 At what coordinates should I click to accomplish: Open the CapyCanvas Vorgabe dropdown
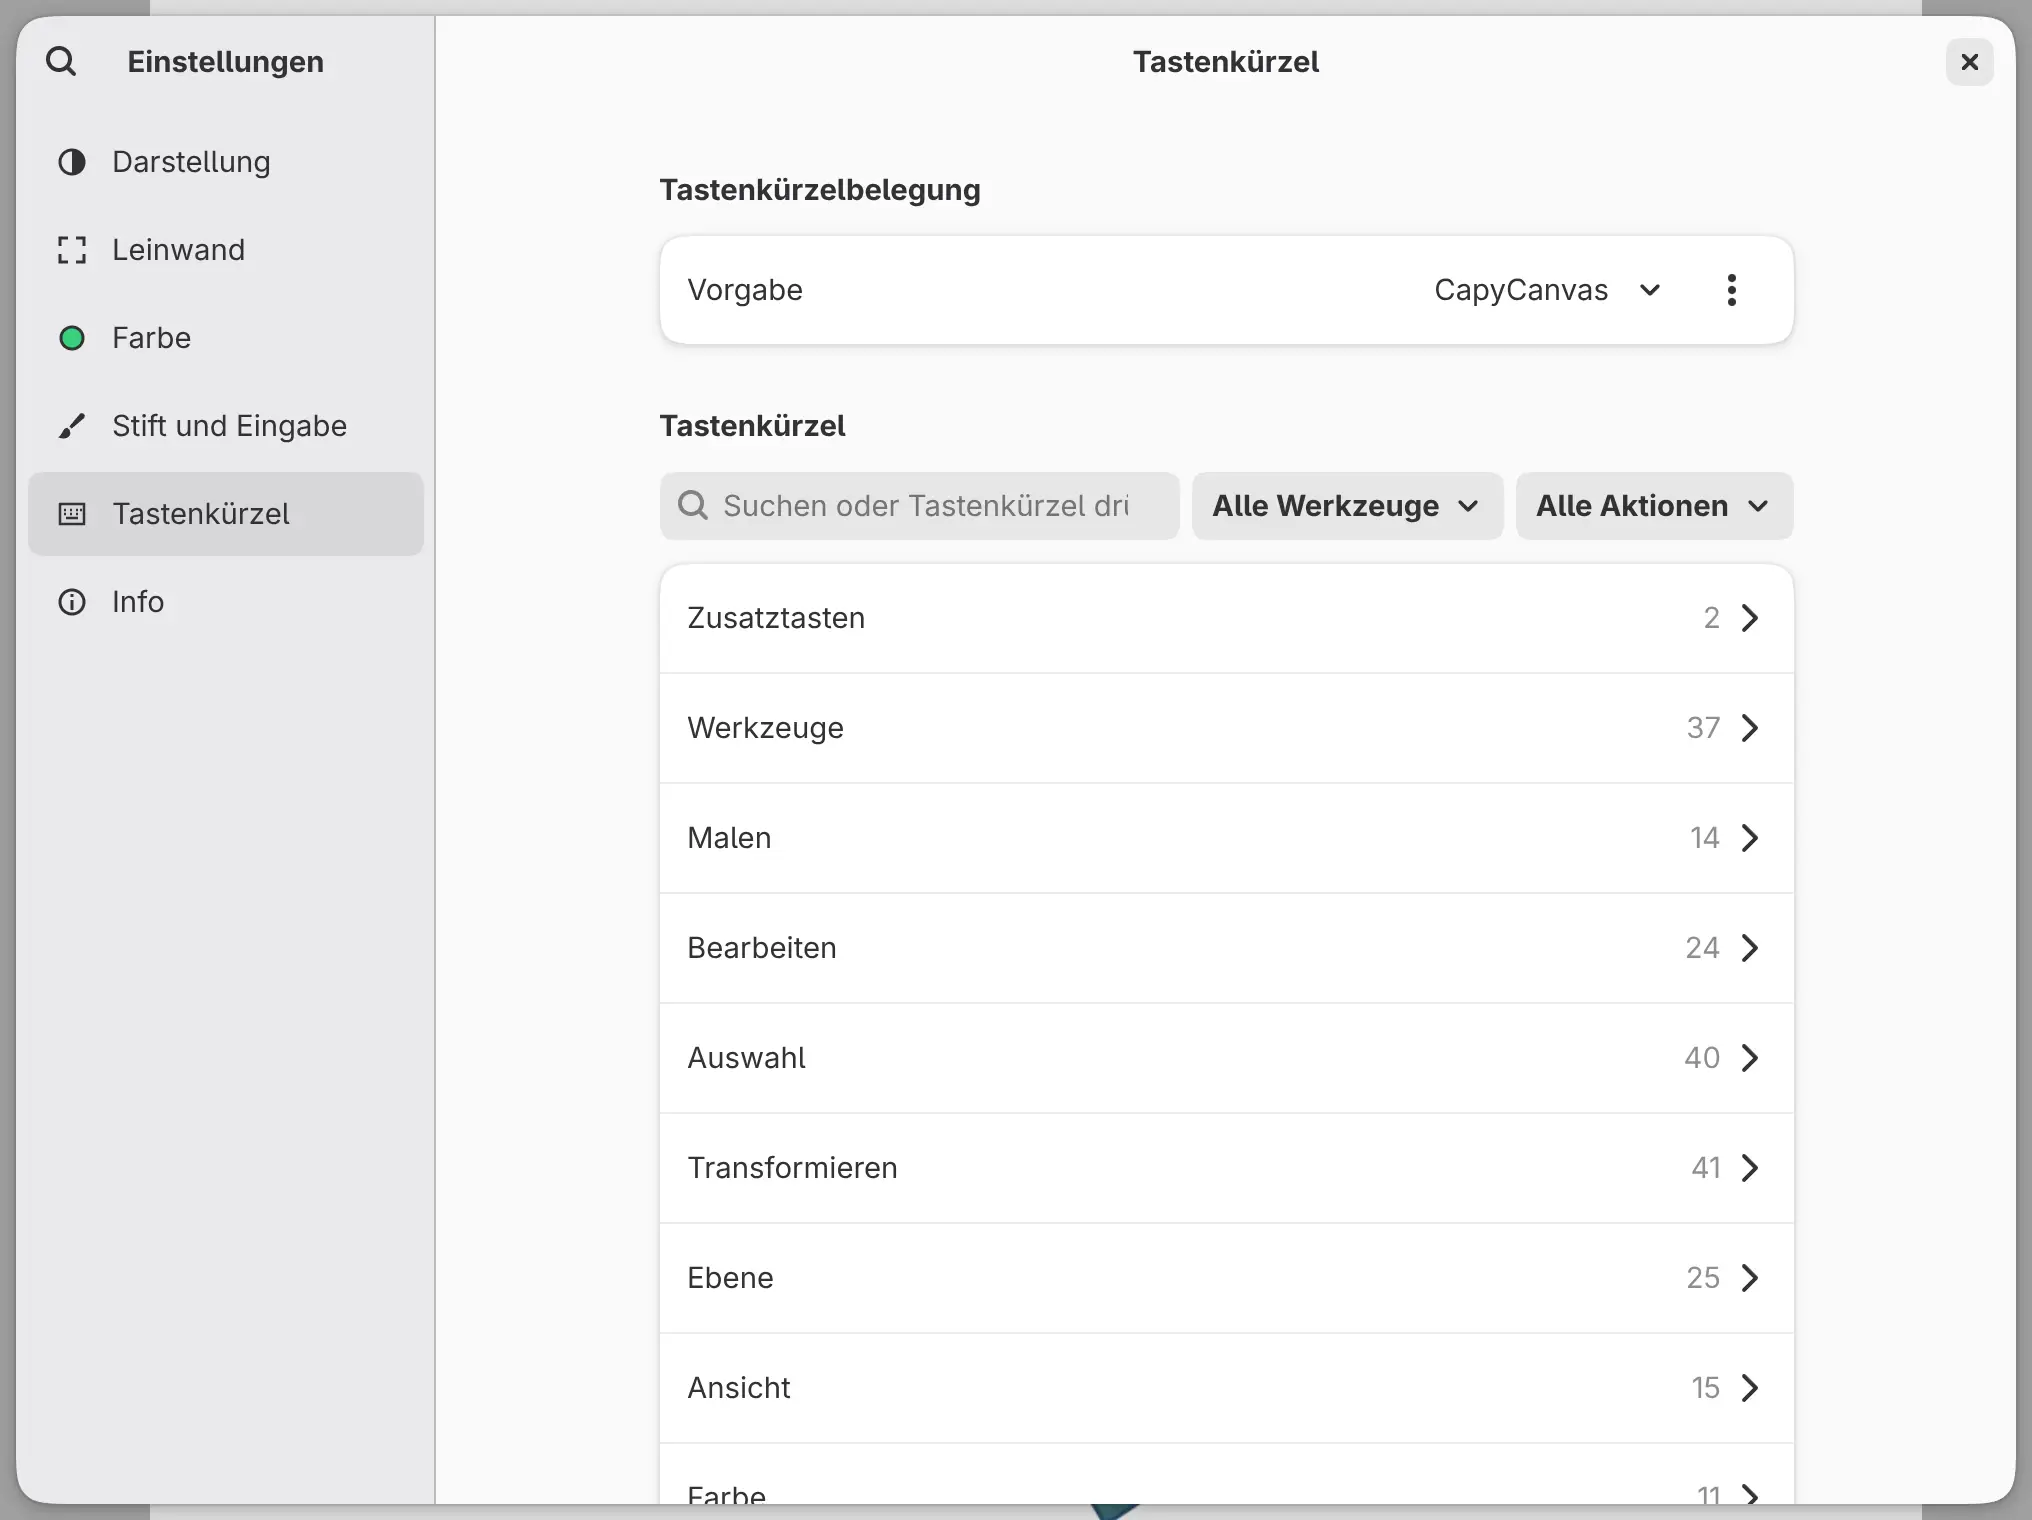[x=1548, y=290]
